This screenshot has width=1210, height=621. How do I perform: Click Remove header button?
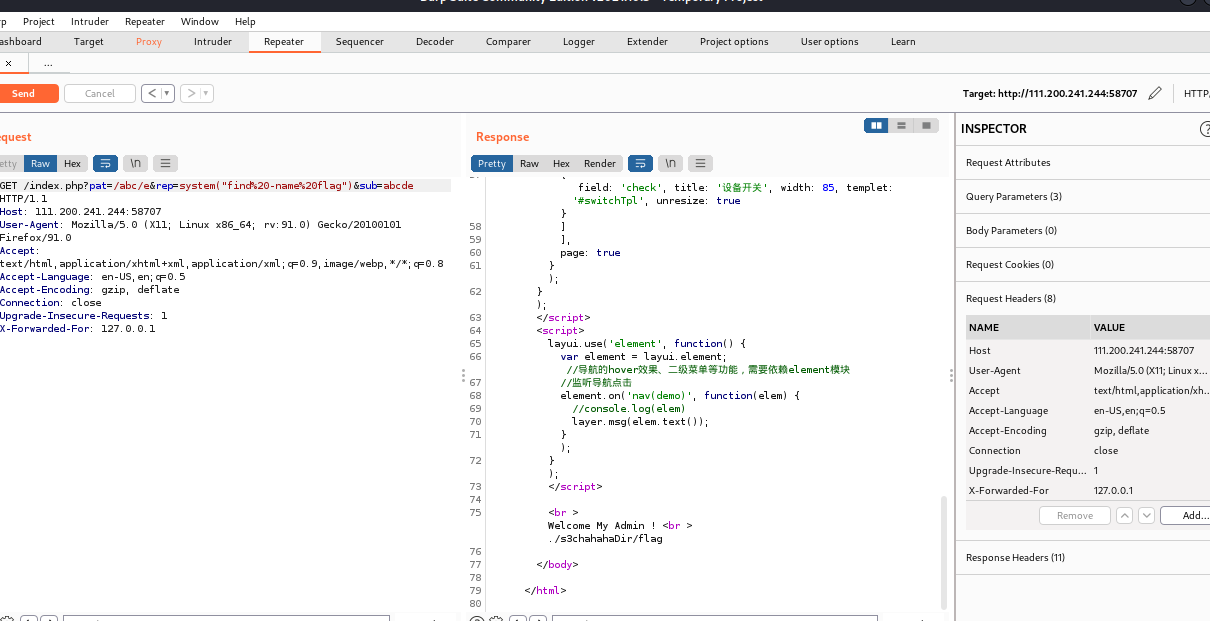(x=1075, y=516)
